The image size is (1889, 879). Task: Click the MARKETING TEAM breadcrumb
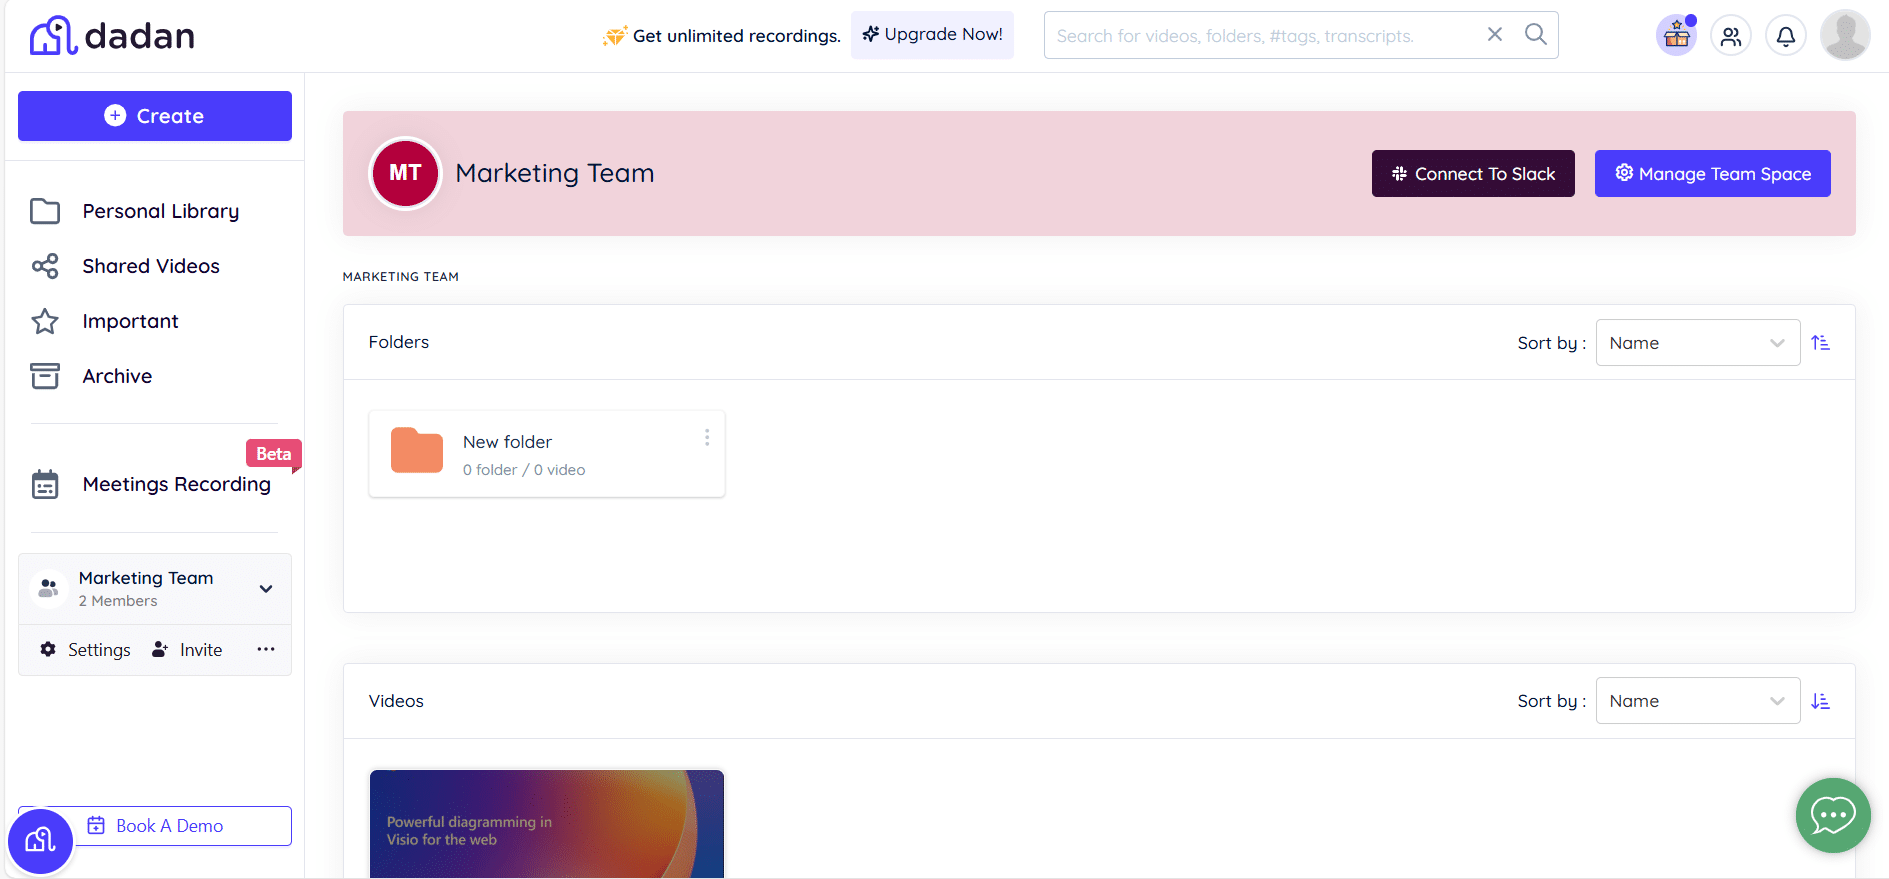(x=401, y=277)
